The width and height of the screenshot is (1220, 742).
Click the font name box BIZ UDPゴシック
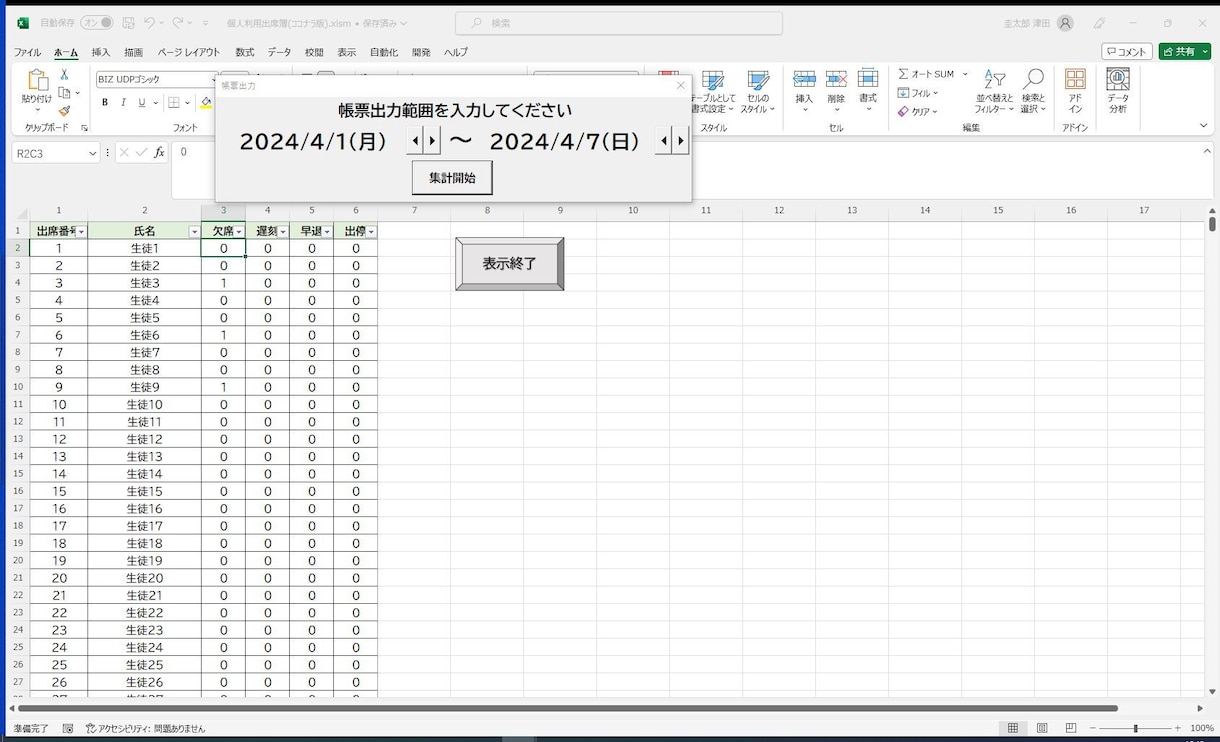(x=154, y=79)
